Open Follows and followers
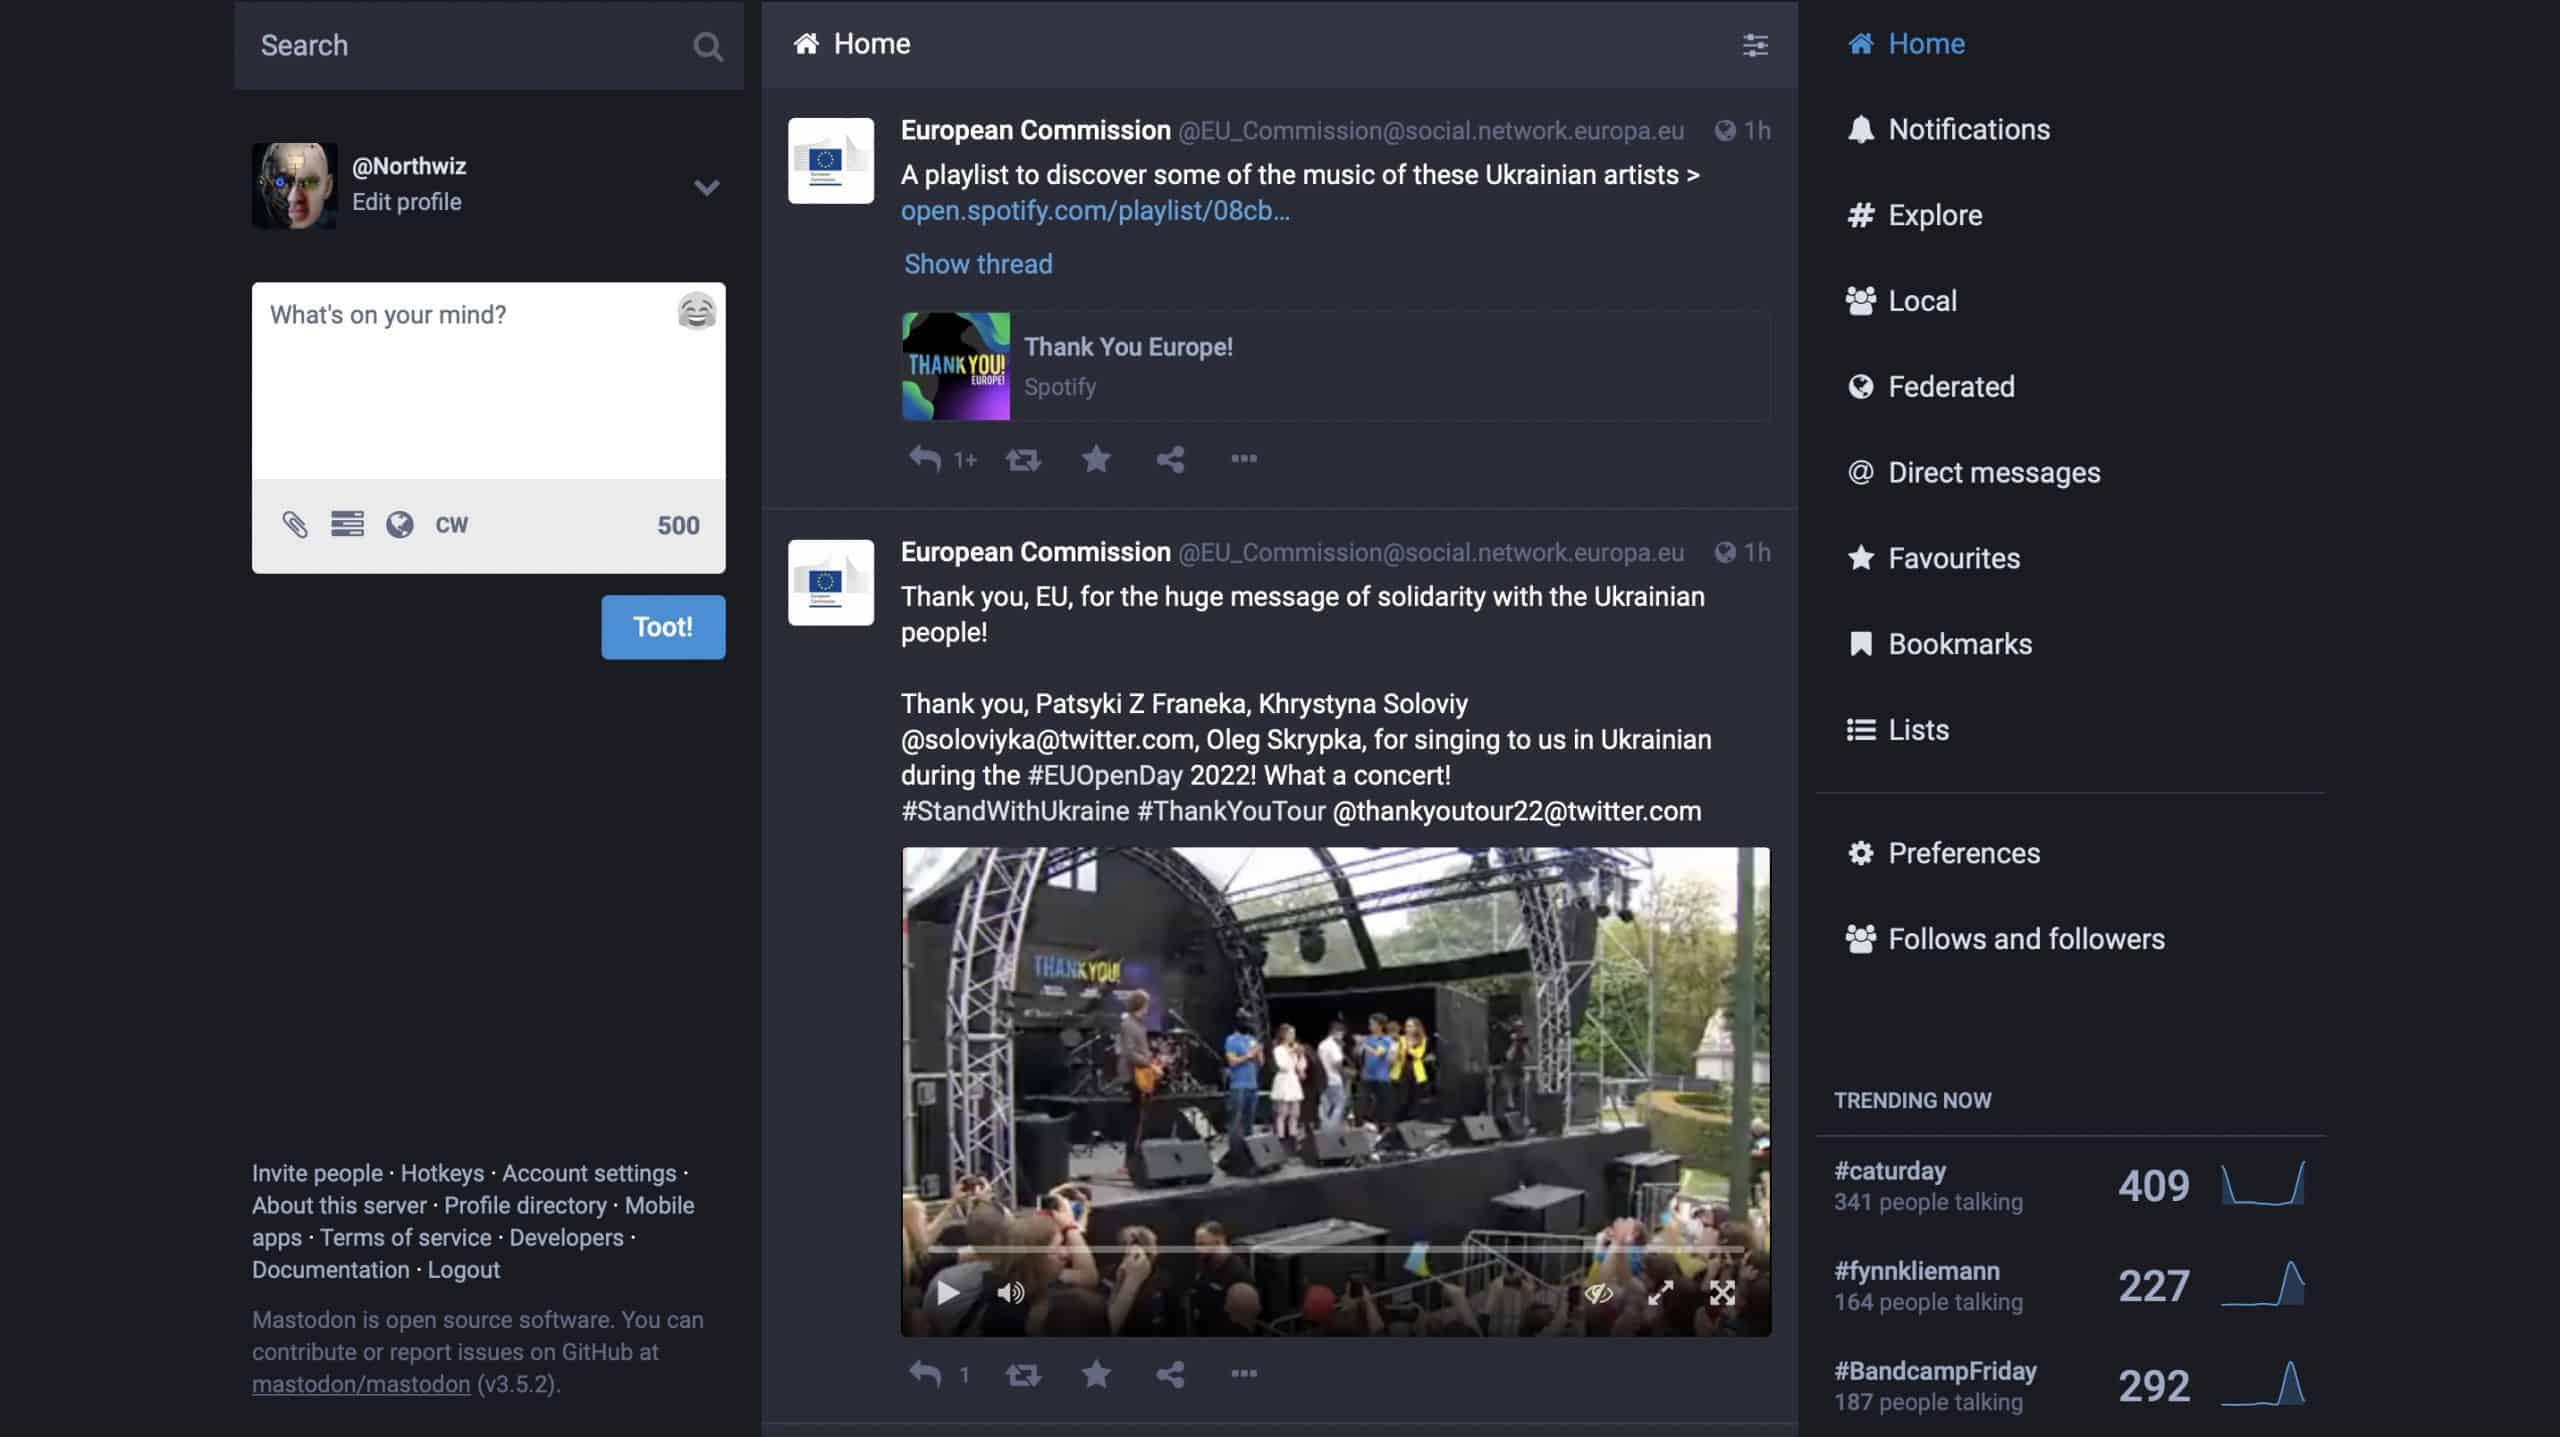This screenshot has height=1437, width=2560. [x=2005, y=939]
